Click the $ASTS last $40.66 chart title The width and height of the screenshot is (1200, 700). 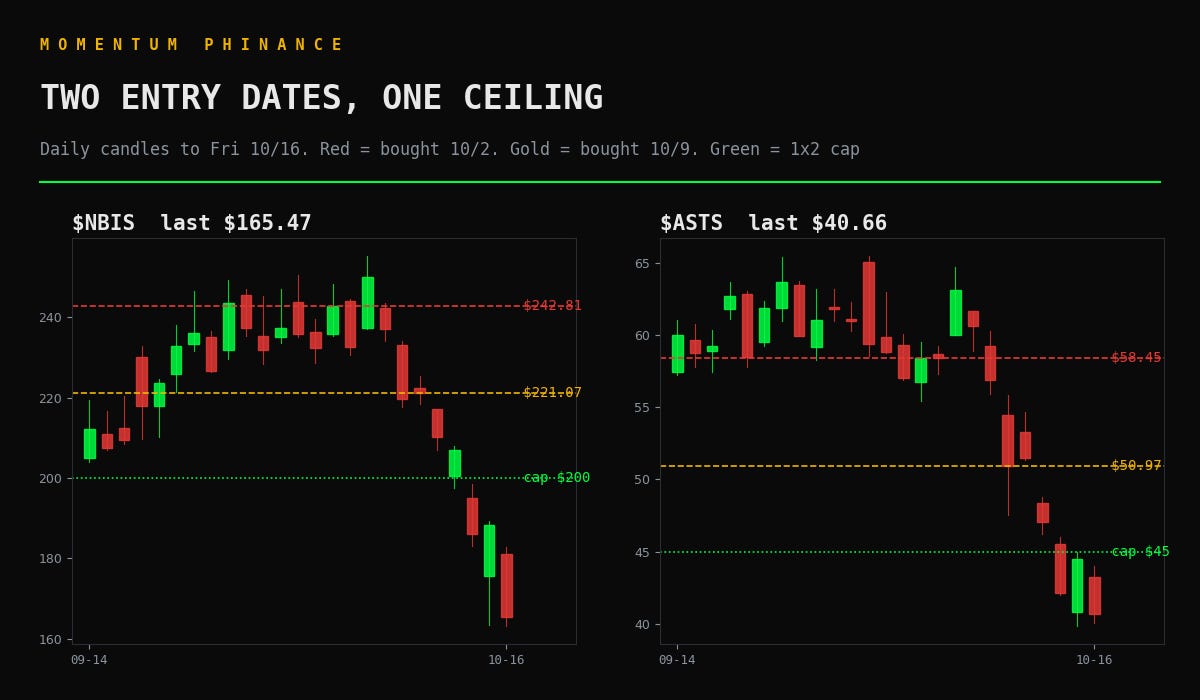pos(773,223)
